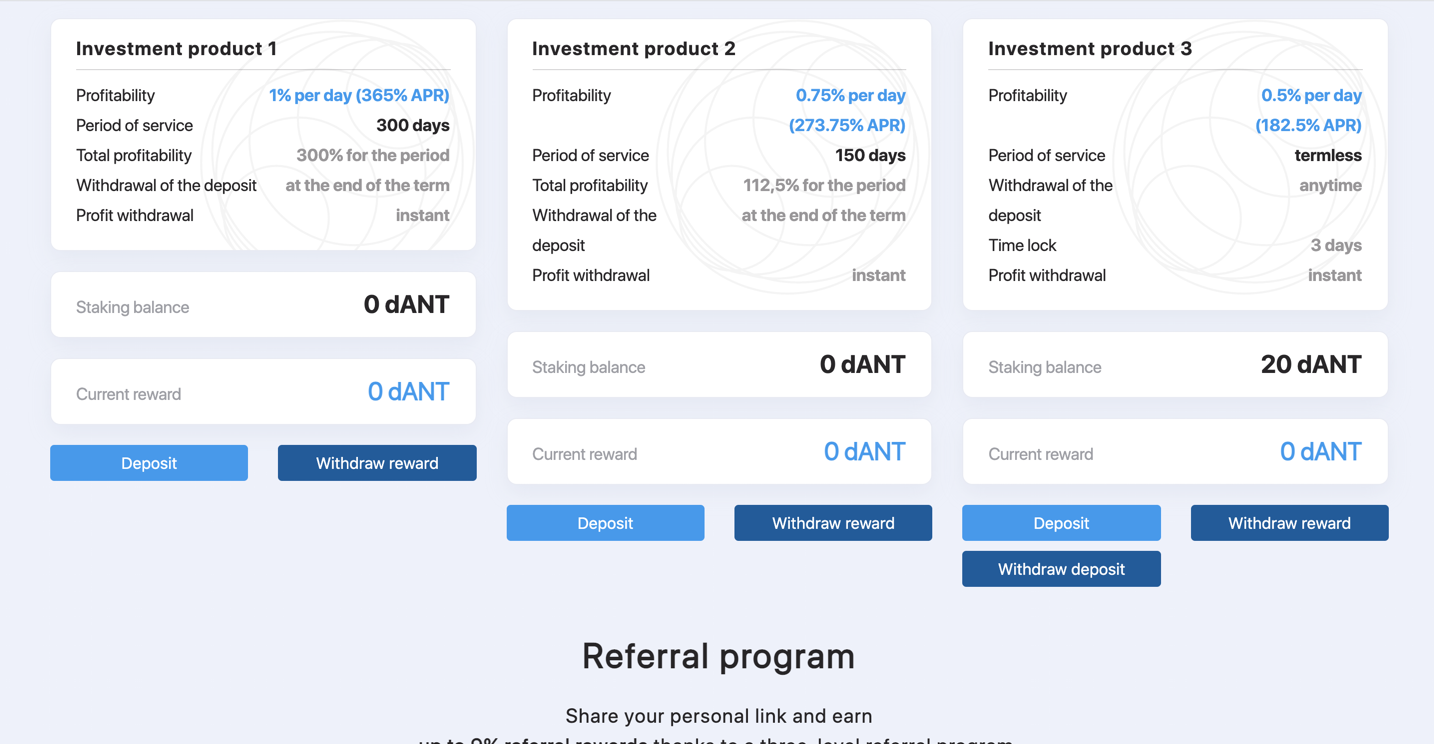1435x744 pixels.
Task: Click "Share your personal link and earn" text
Action: 718,716
